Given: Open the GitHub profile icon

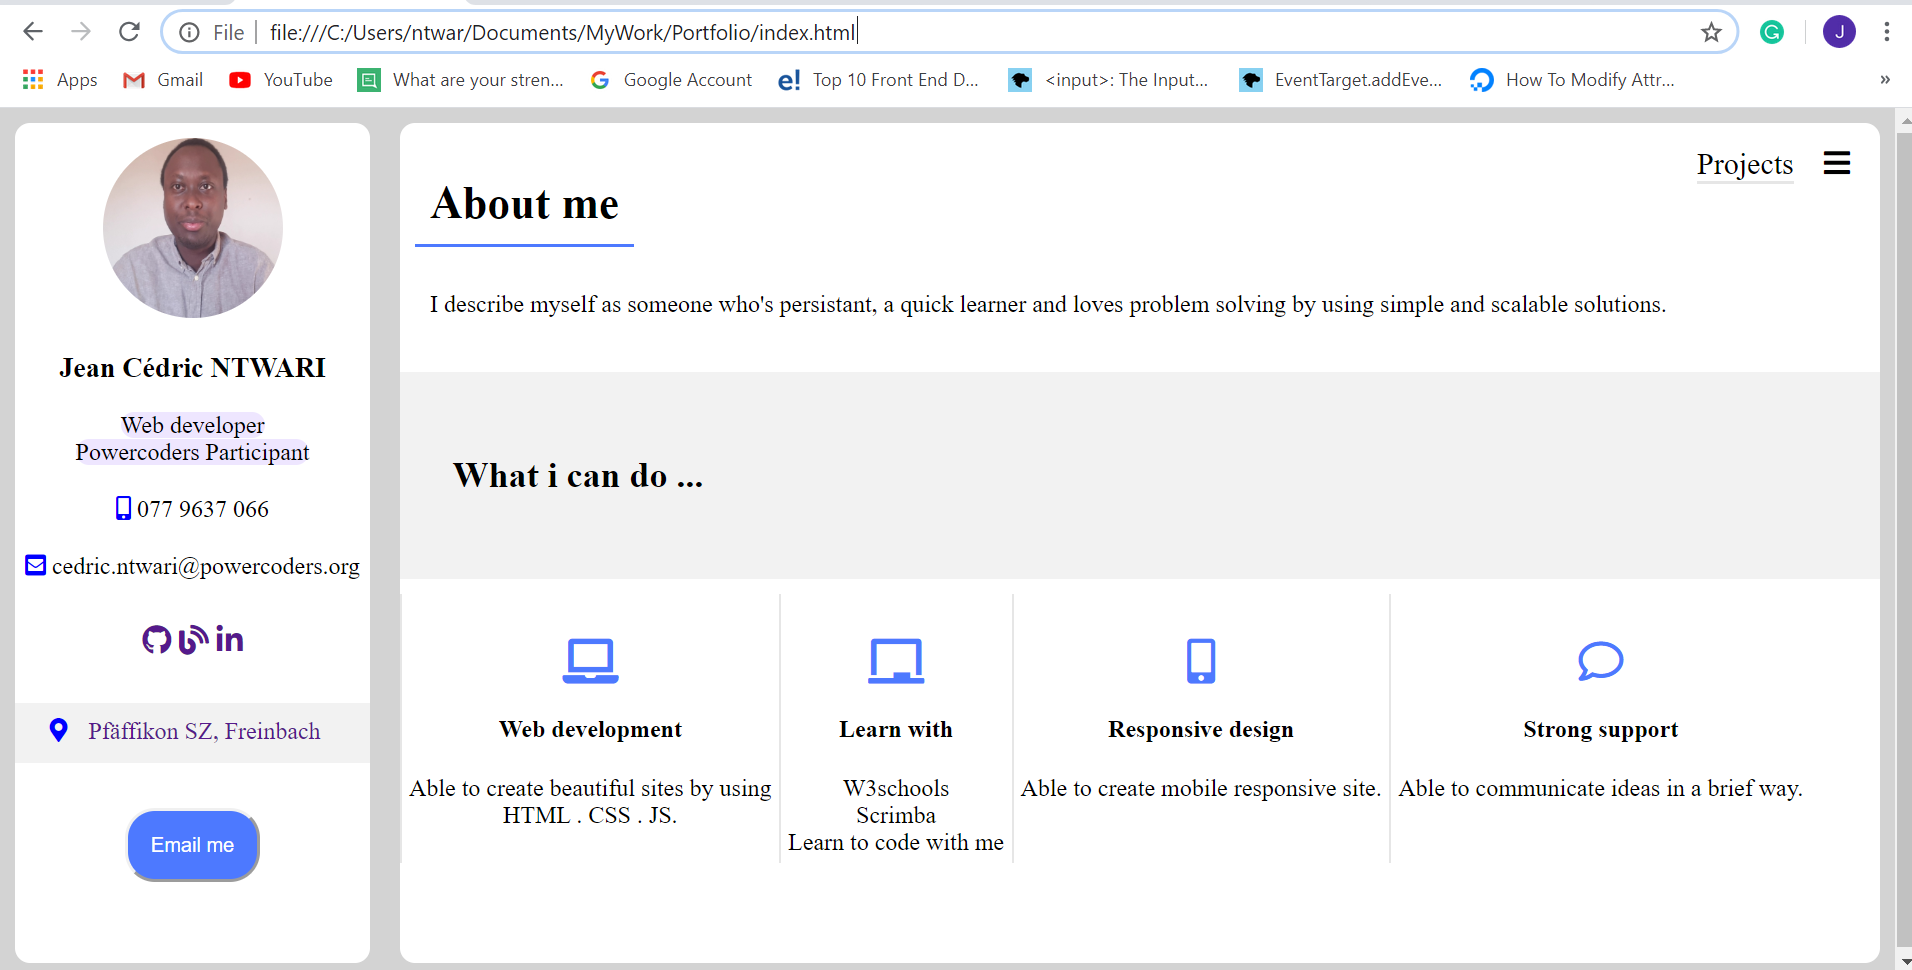Looking at the screenshot, I should [x=156, y=639].
